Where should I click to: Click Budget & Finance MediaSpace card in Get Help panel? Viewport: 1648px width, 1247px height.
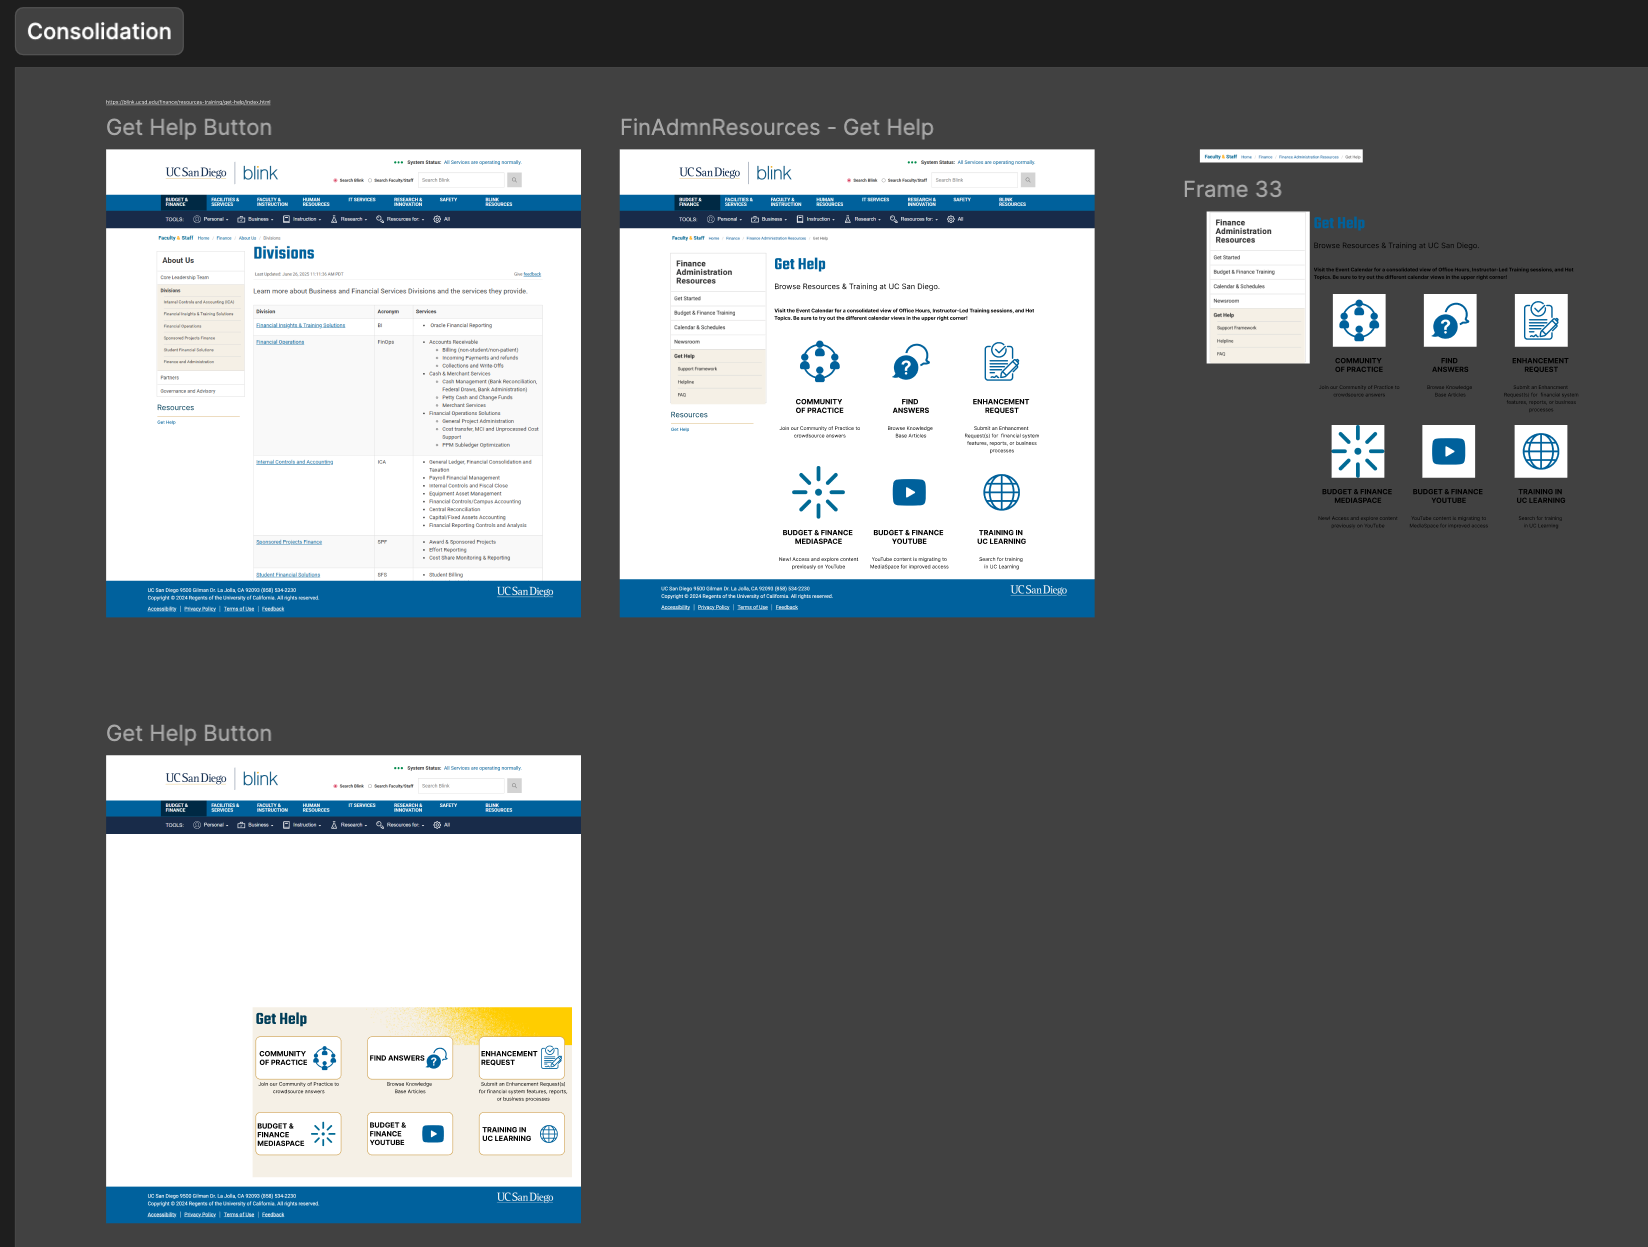coord(299,1134)
